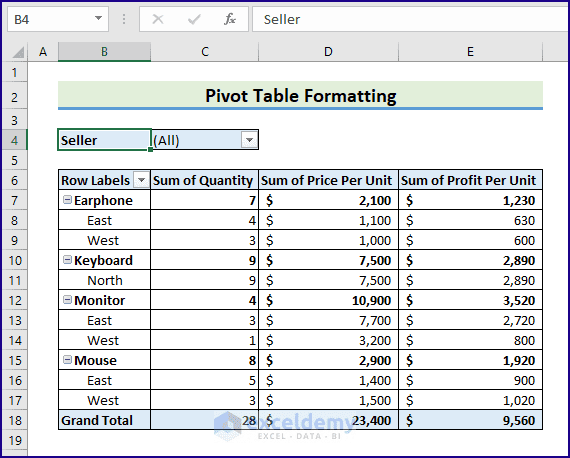Select all cells using the corner triangle
The image size is (570, 458).
click(x=18, y=52)
